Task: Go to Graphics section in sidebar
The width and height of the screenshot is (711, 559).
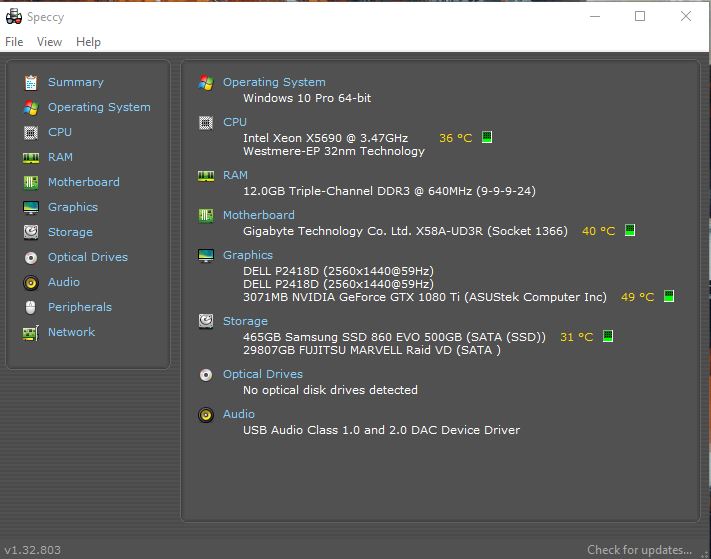Action: [73, 207]
